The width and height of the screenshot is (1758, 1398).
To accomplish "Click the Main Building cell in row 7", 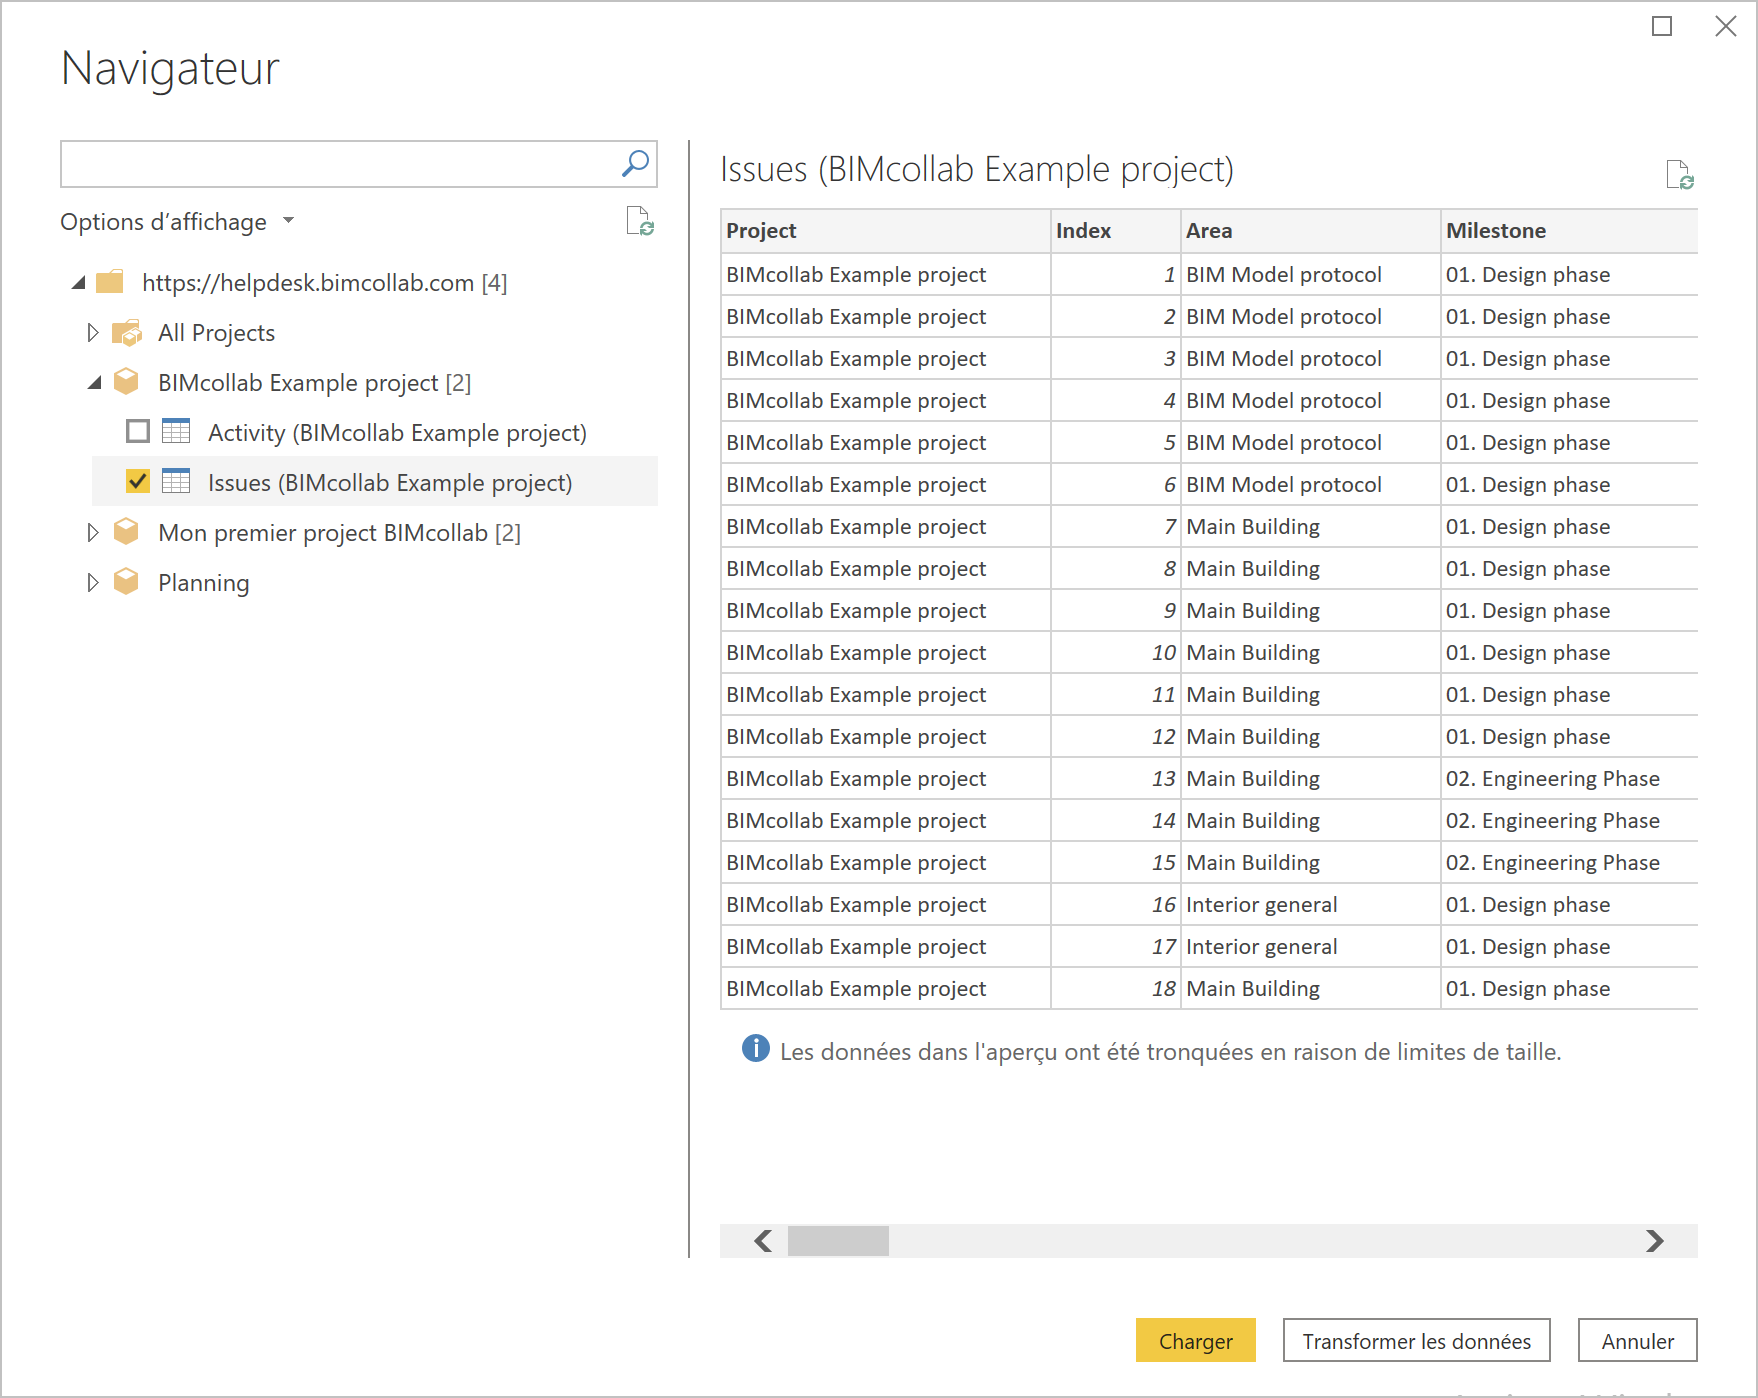I will click(1311, 526).
